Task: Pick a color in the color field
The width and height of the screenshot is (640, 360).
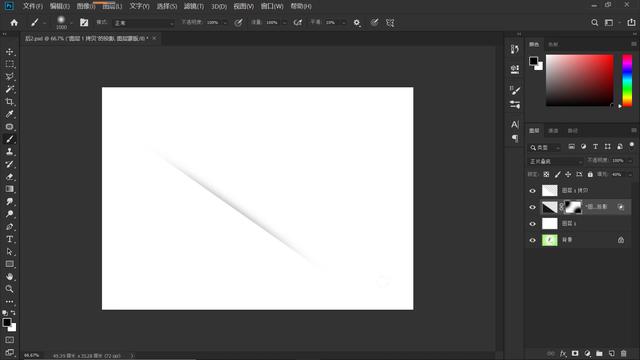Action: coord(580,80)
